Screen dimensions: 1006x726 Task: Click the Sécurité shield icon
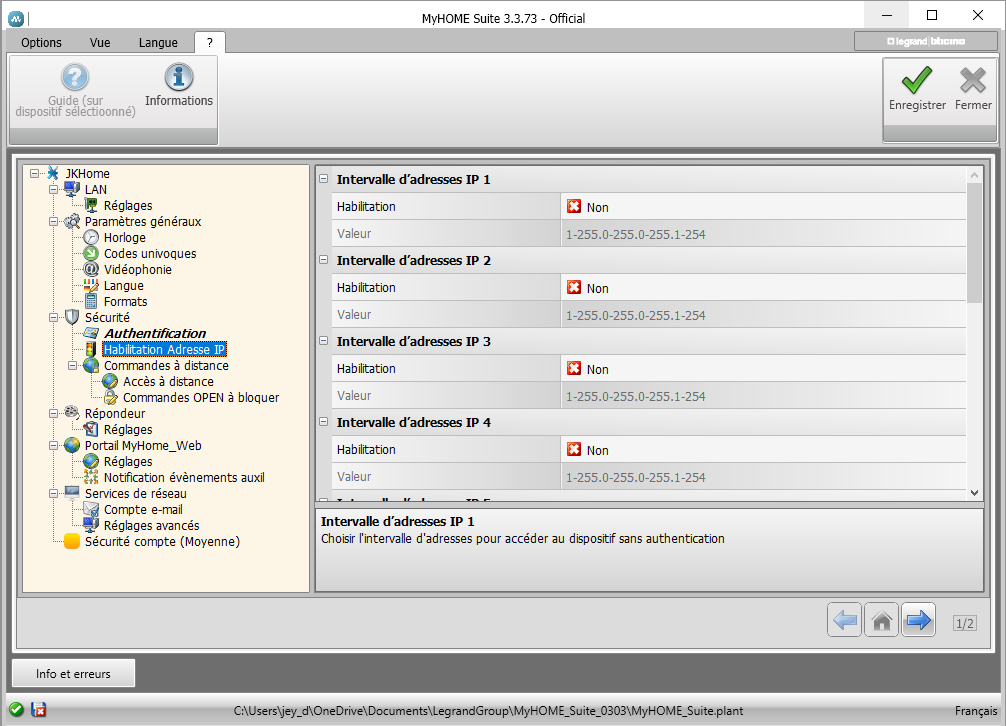point(72,317)
